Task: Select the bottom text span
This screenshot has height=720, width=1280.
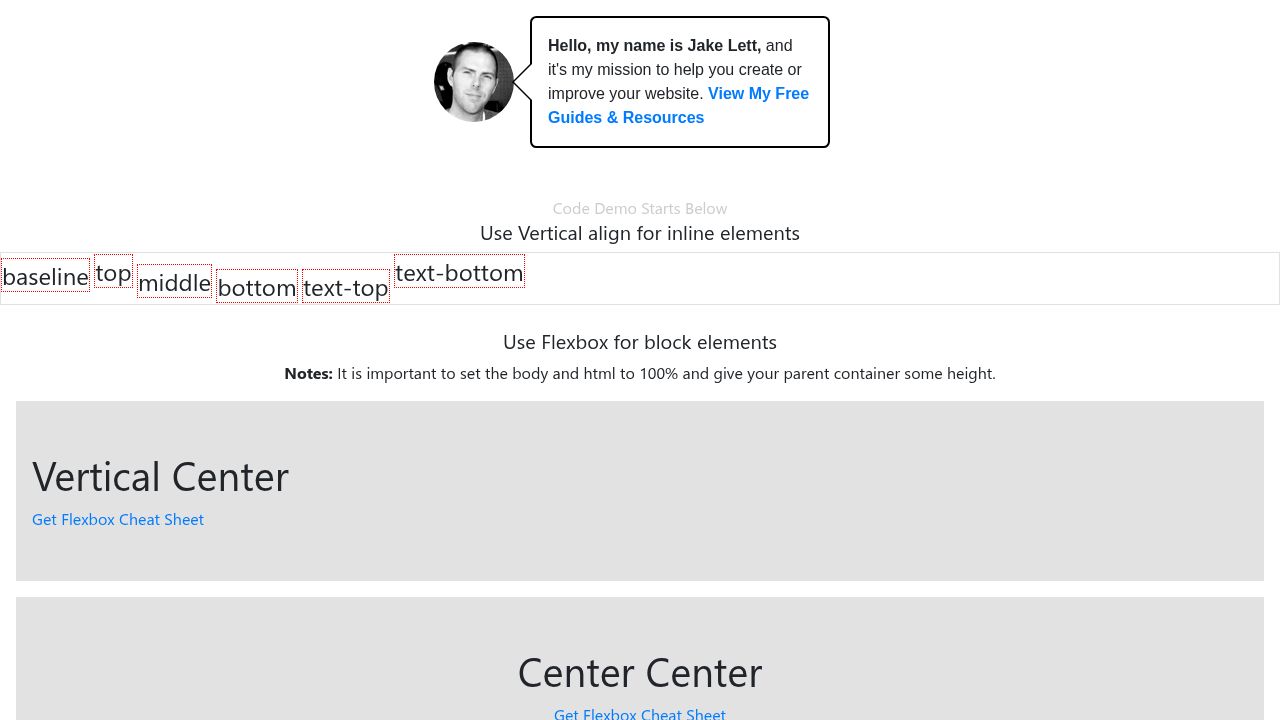Action: pyautogui.click(x=256, y=287)
